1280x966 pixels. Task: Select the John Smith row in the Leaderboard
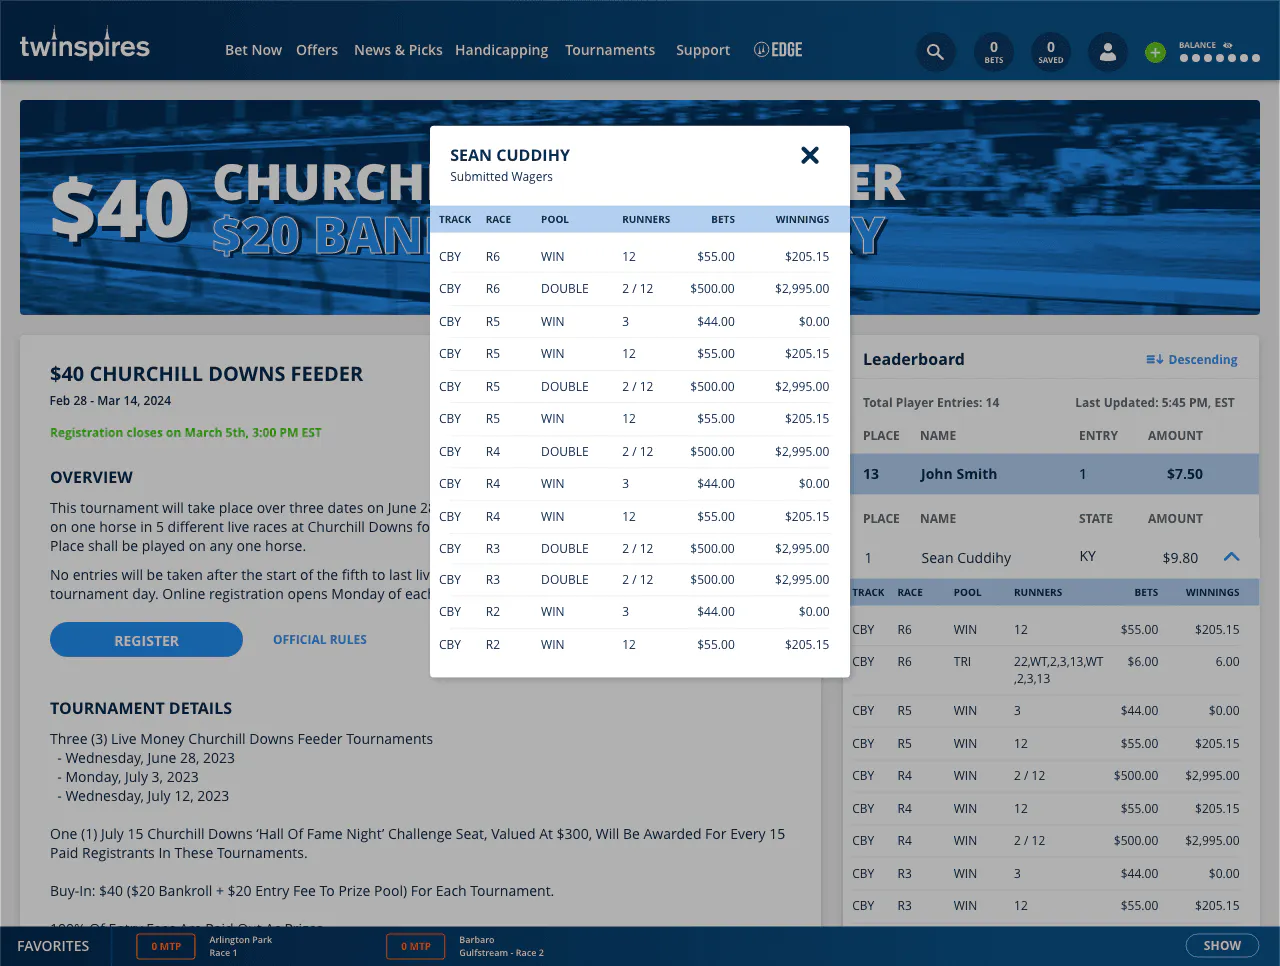[x=1053, y=474]
